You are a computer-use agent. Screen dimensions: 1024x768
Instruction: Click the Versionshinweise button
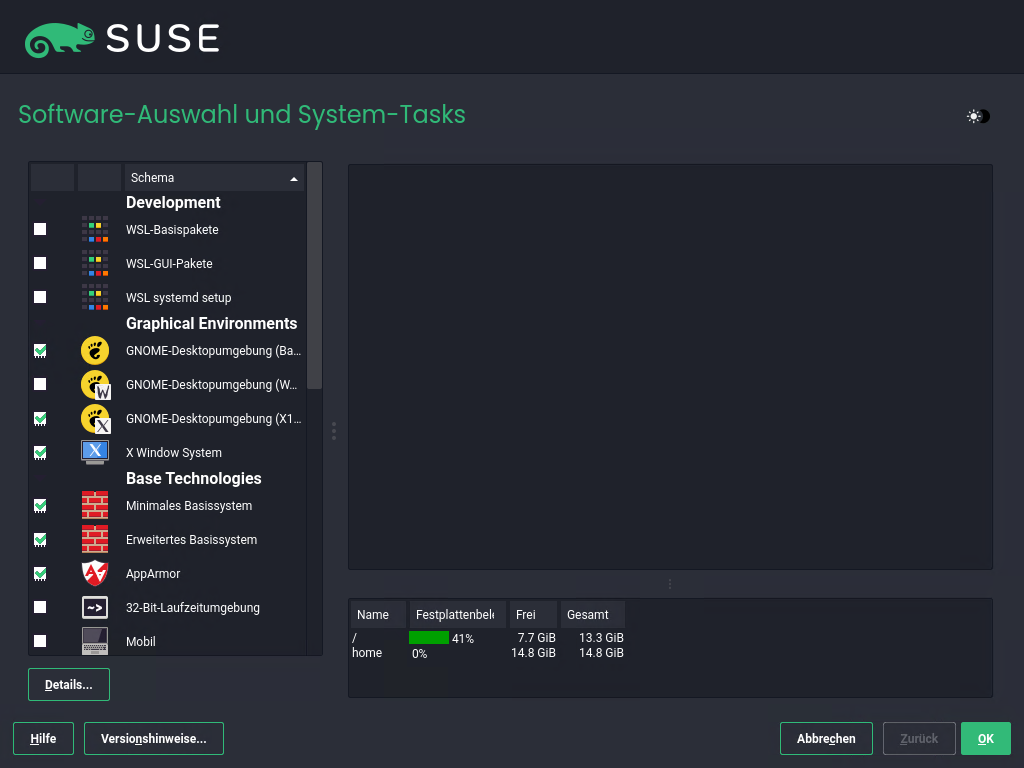click(153, 738)
